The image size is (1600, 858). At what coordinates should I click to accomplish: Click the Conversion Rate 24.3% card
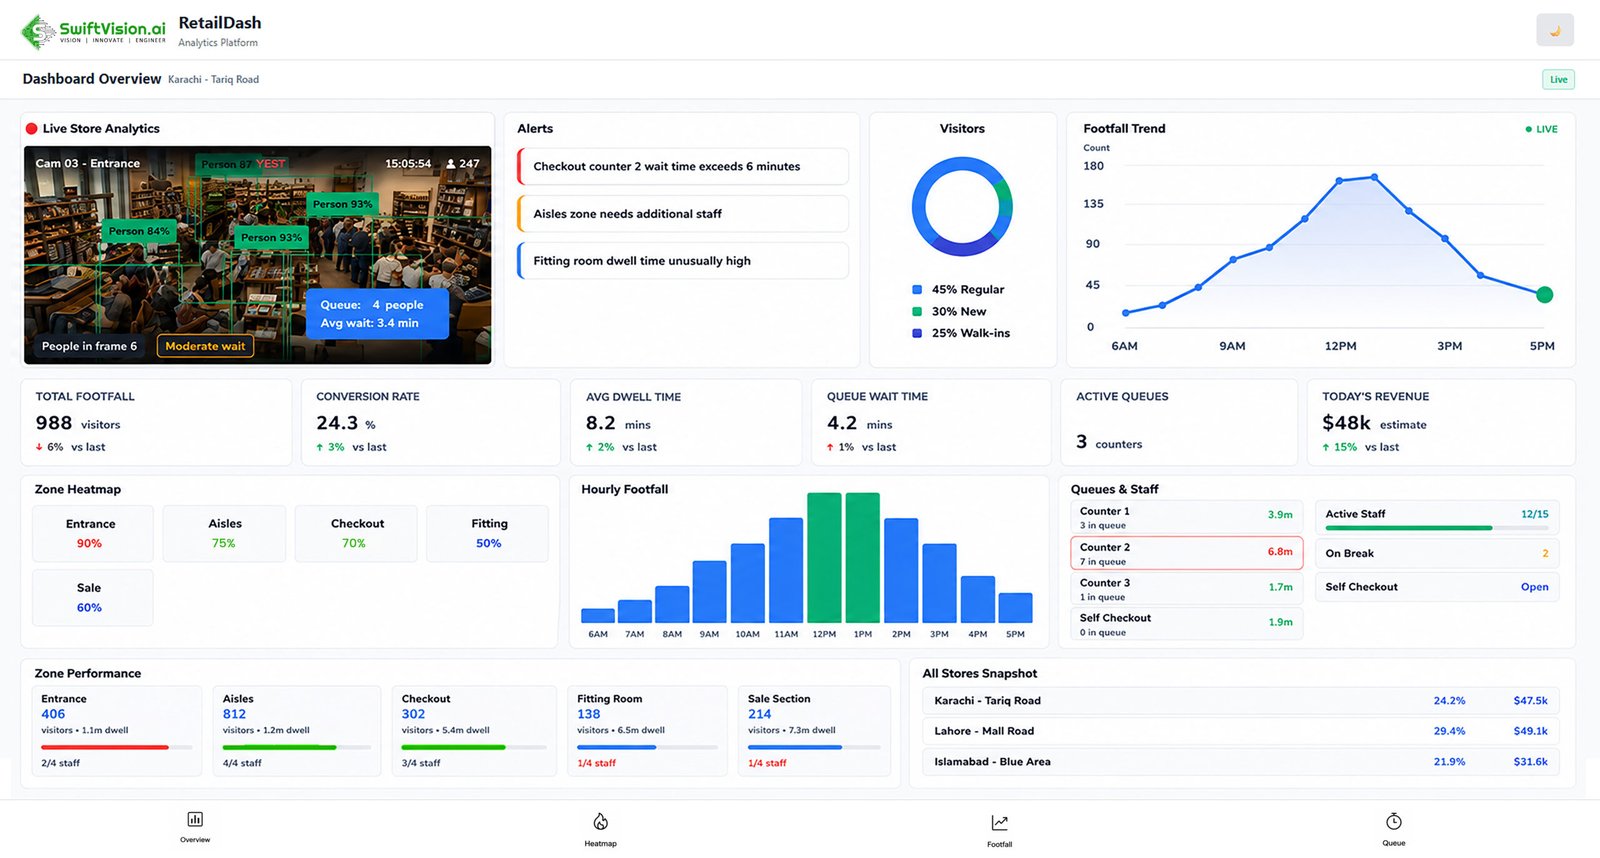[x=430, y=422]
